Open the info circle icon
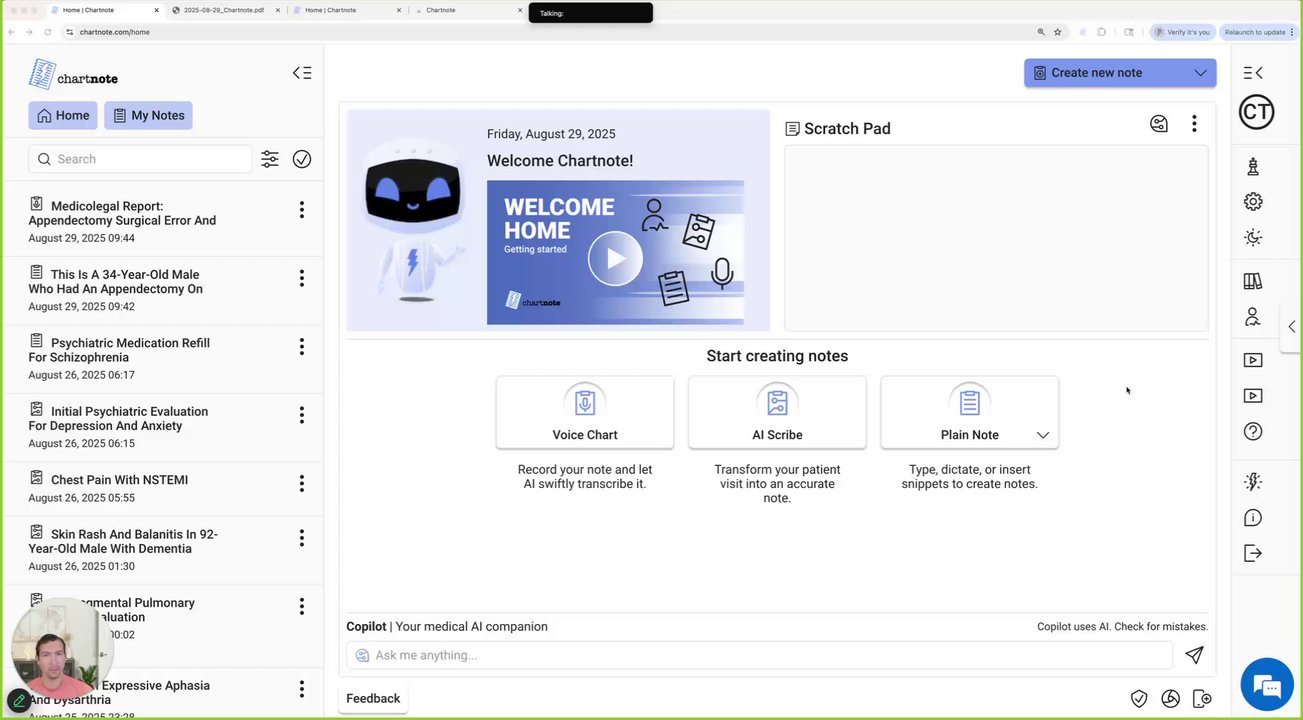 1253,518
